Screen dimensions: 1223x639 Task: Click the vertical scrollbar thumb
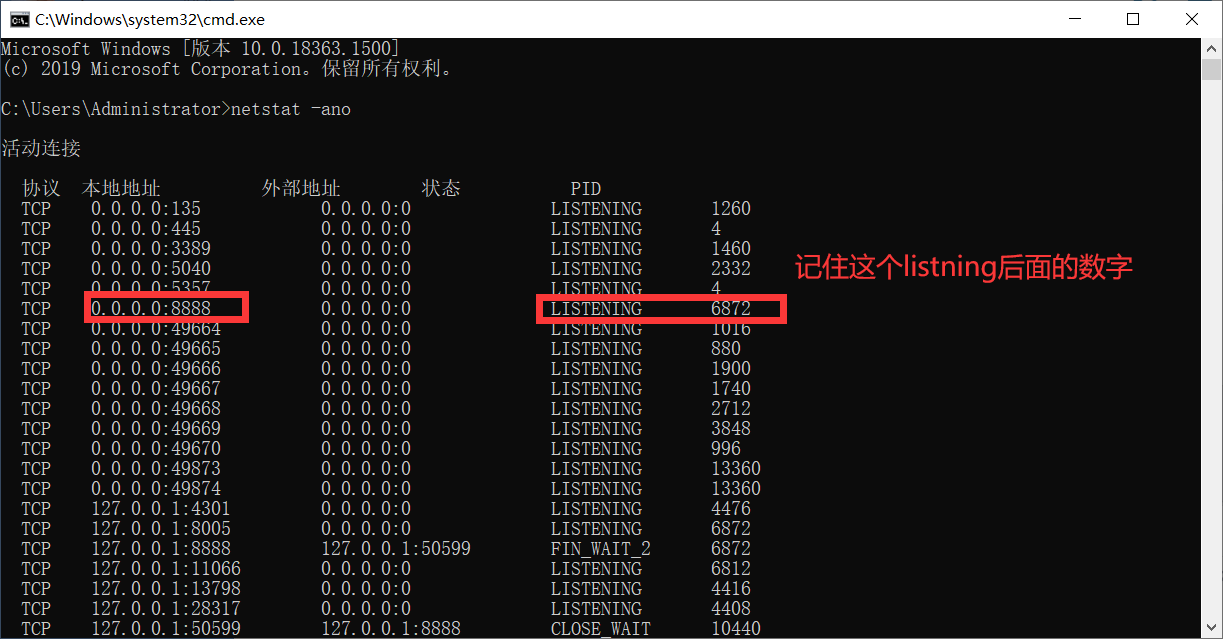pyautogui.click(x=1212, y=69)
